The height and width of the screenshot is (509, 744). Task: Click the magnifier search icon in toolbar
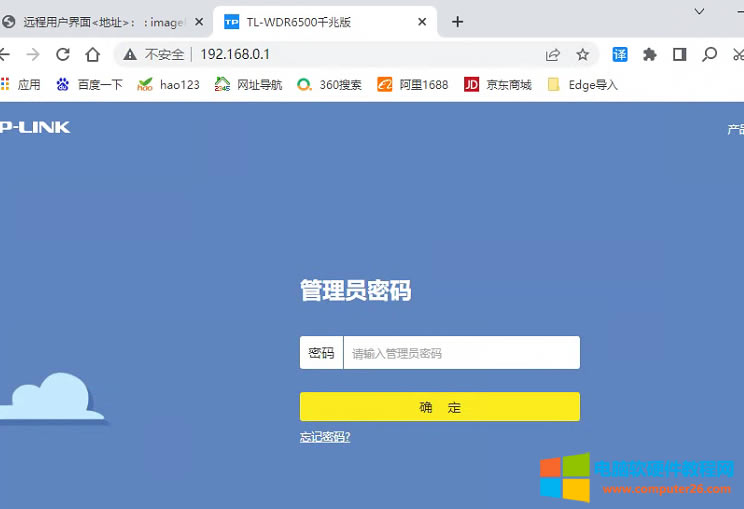709,54
